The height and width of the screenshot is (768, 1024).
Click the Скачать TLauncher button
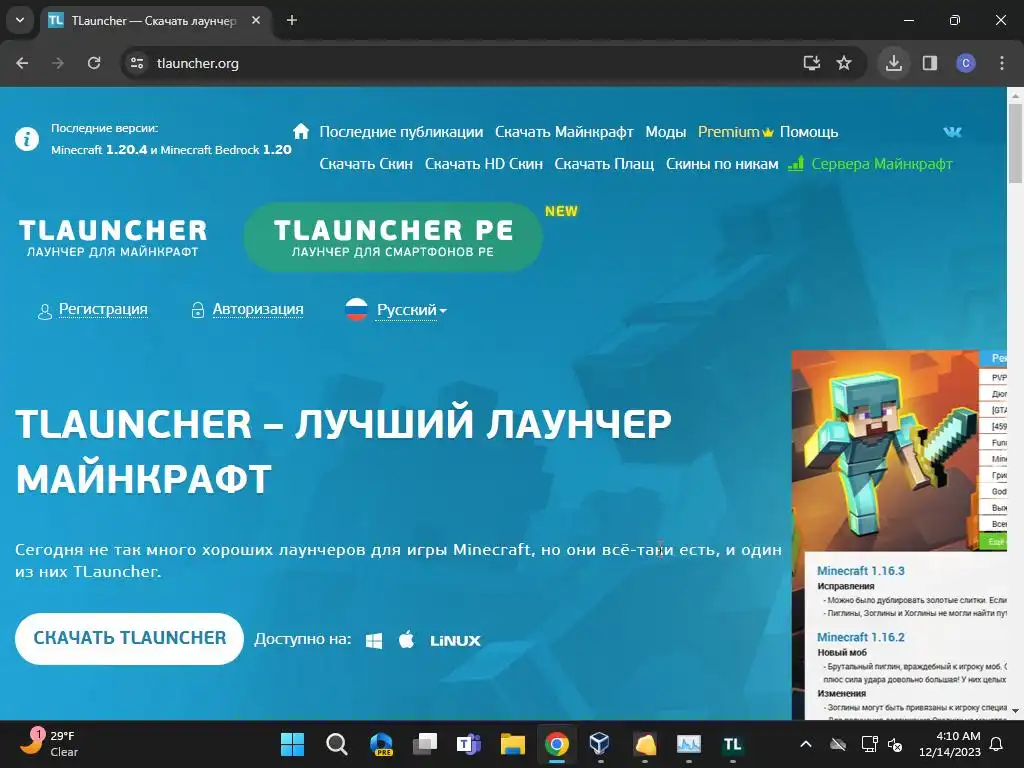pos(129,639)
